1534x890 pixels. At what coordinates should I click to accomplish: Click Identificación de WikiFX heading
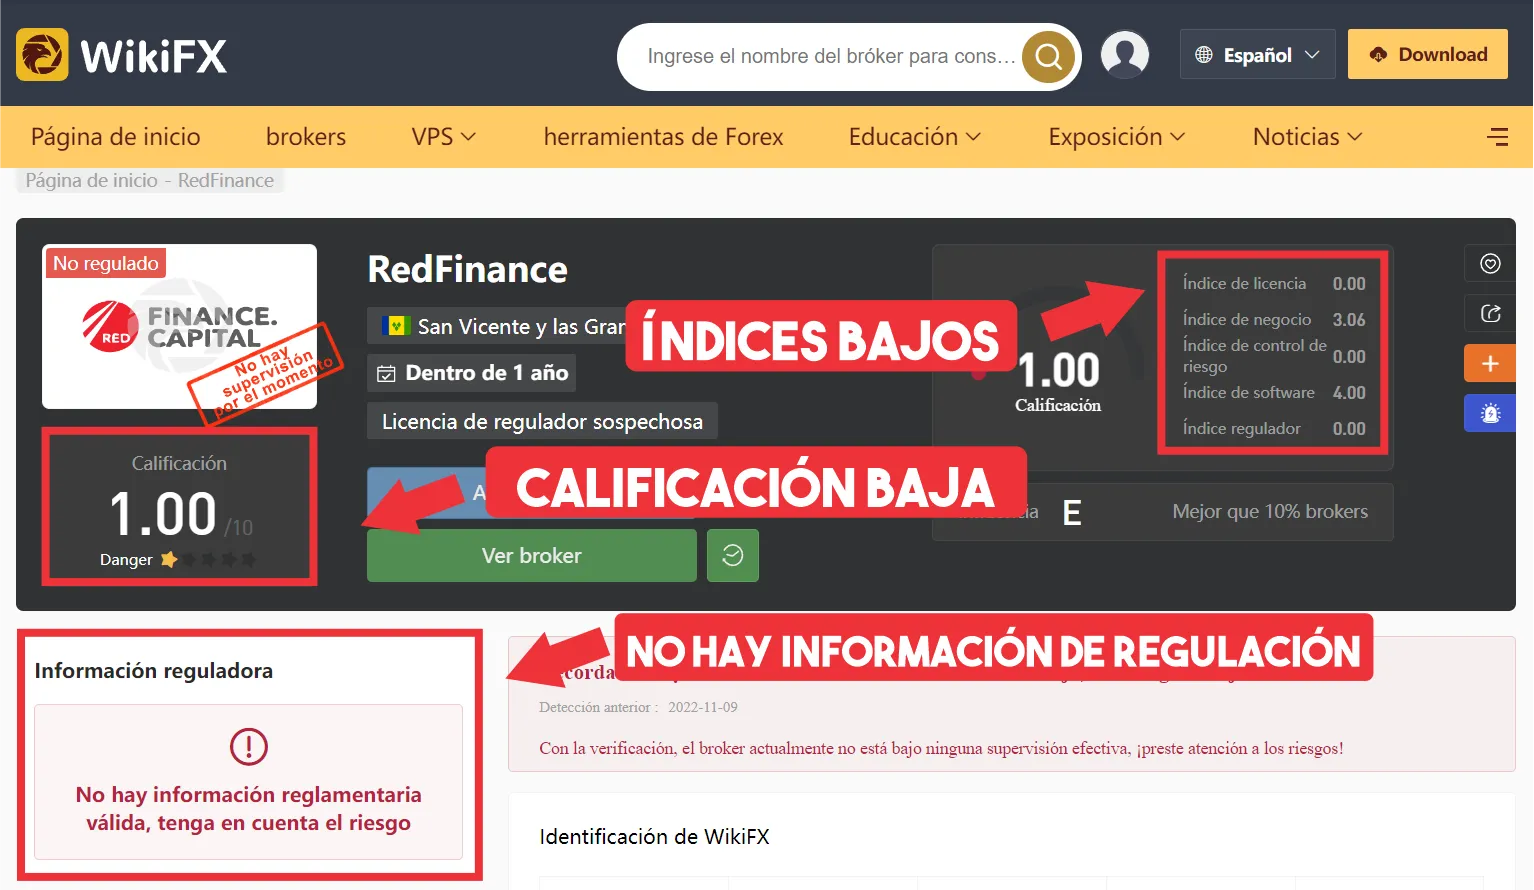click(654, 836)
